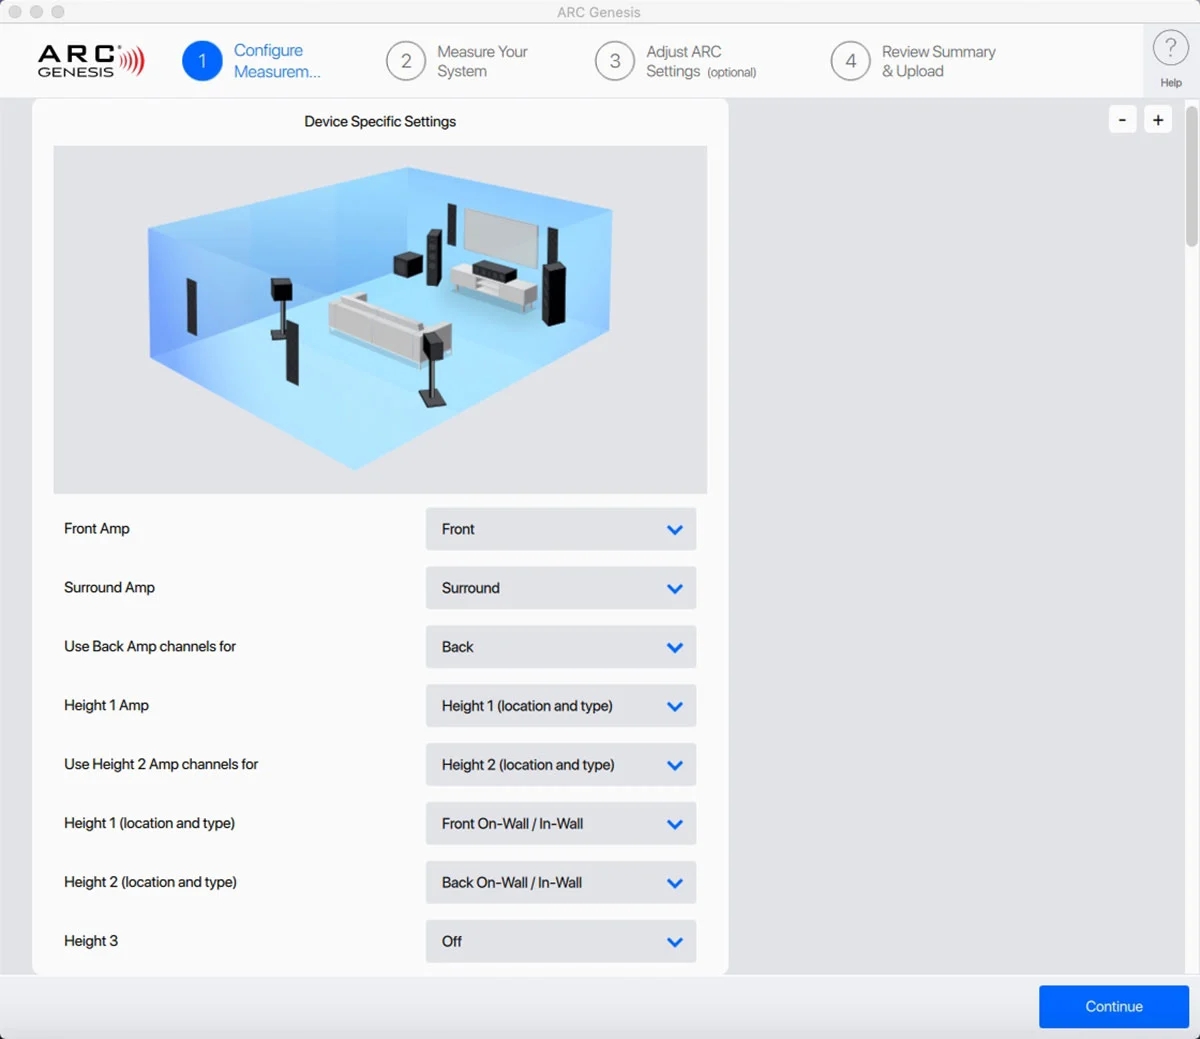Open the Help question mark icon
Screen dimensions: 1200x1039
(x=1170, y=48)
